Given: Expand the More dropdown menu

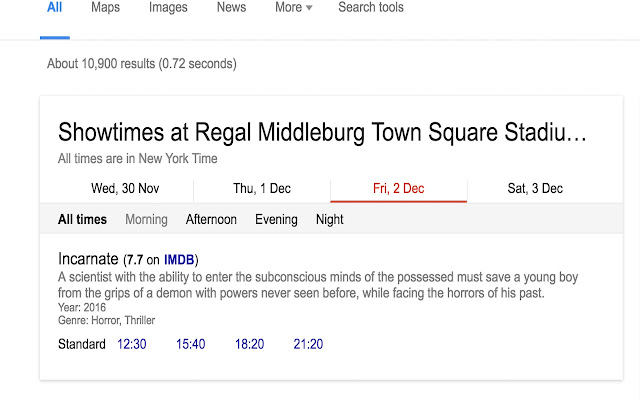Looking at the screenshot, I should 293,8.
